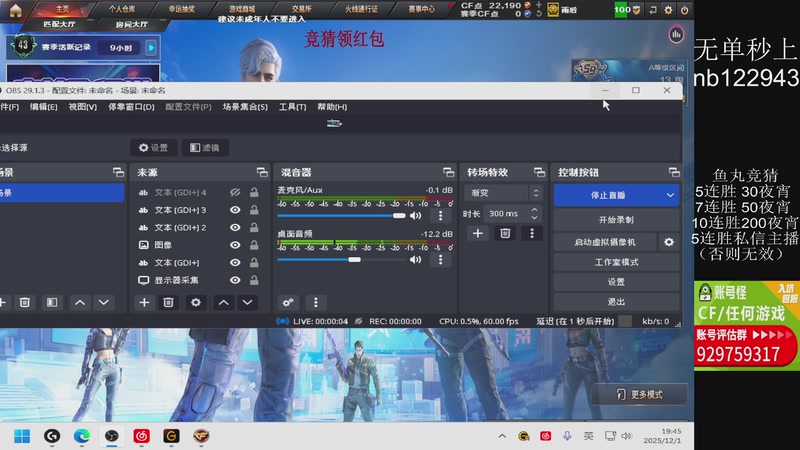Decrease the 时长 duration with down arrow

pyautogui.click(x=534, y=217)
